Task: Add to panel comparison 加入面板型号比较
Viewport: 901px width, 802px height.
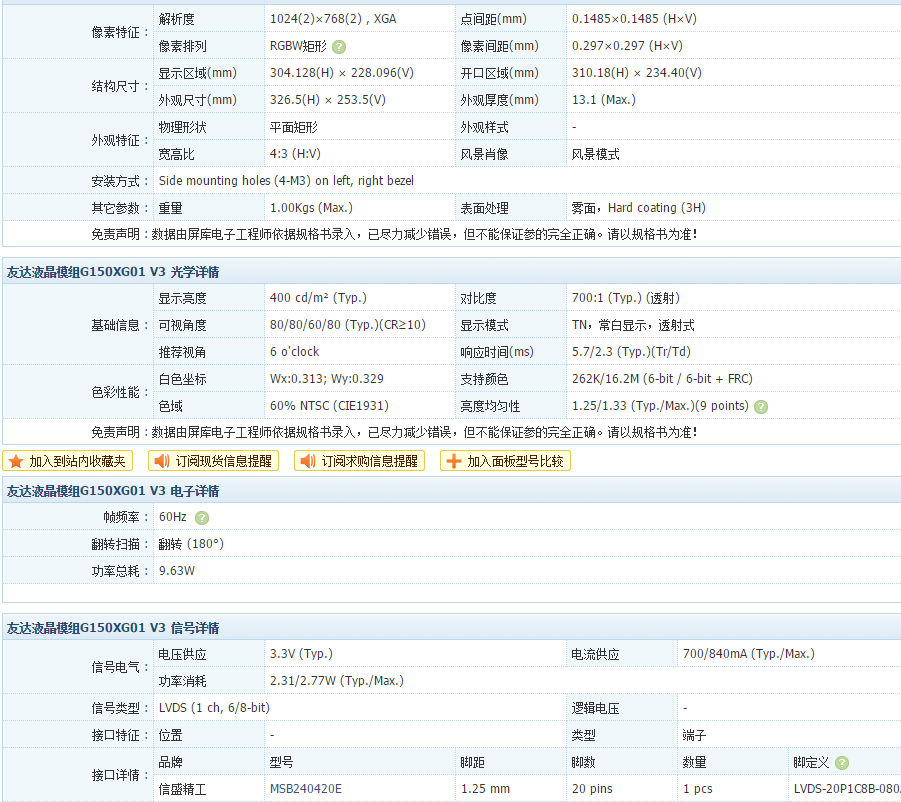Action: pyautogui.click(x=506, y=461)
